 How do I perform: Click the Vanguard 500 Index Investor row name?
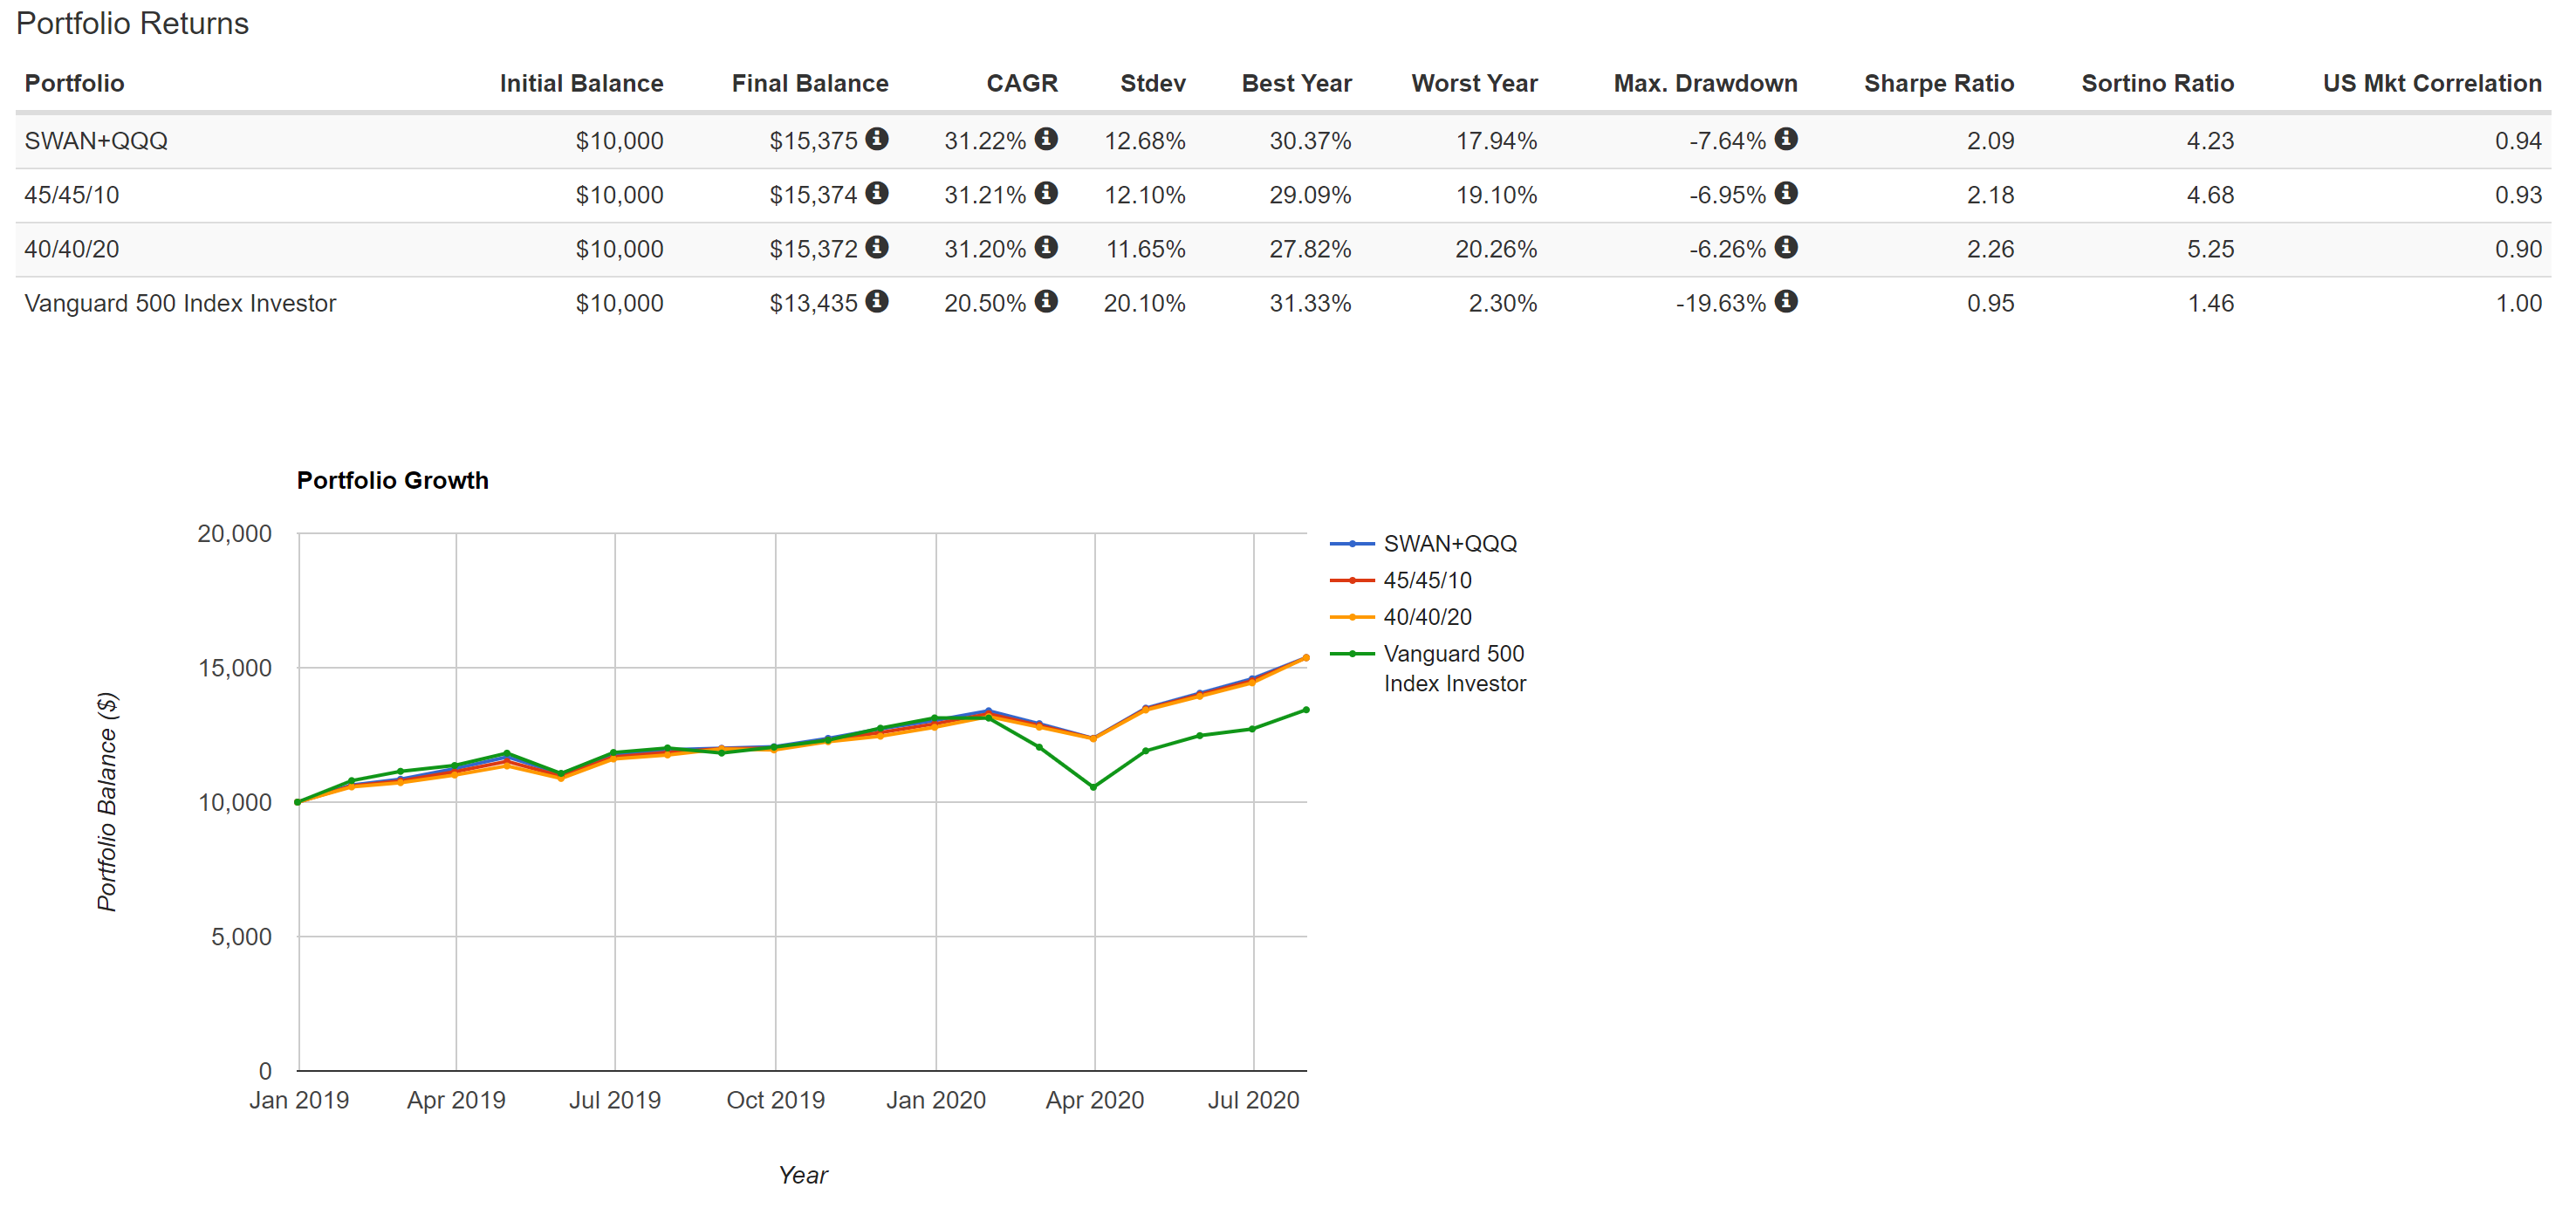(x=180, y=303)
